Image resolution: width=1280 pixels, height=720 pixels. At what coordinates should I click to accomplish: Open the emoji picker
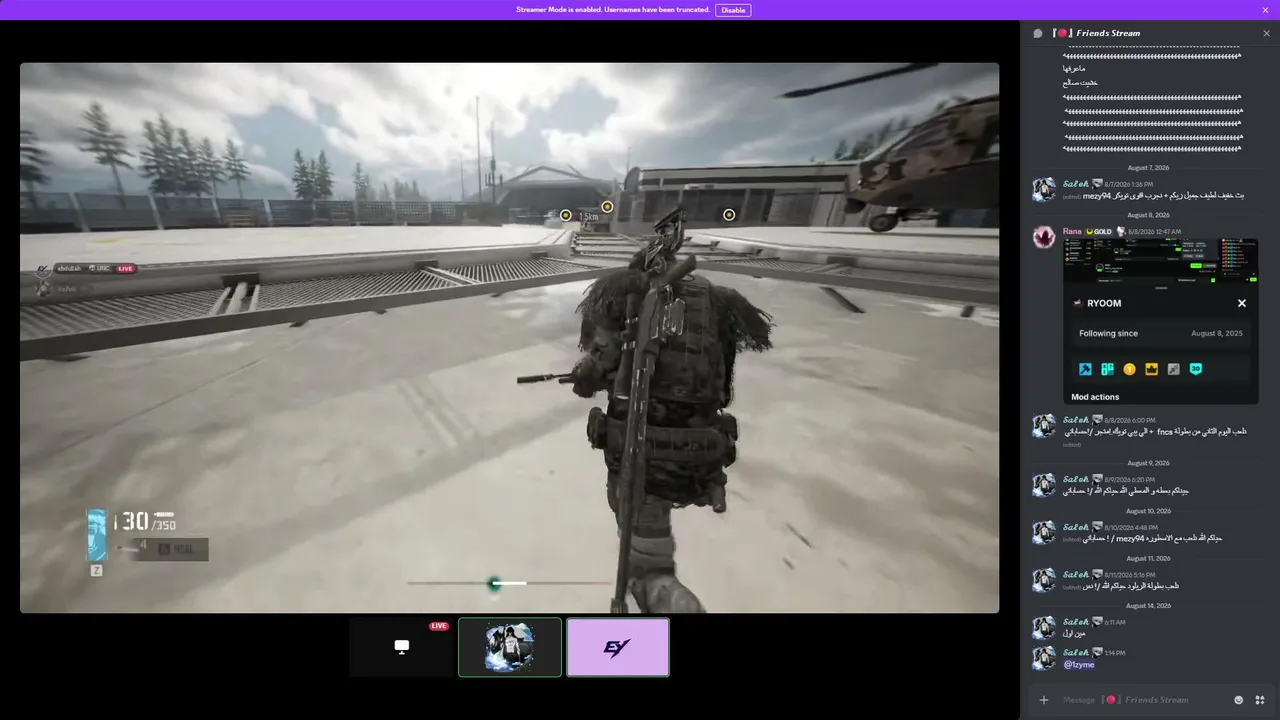coord(1239,700)
